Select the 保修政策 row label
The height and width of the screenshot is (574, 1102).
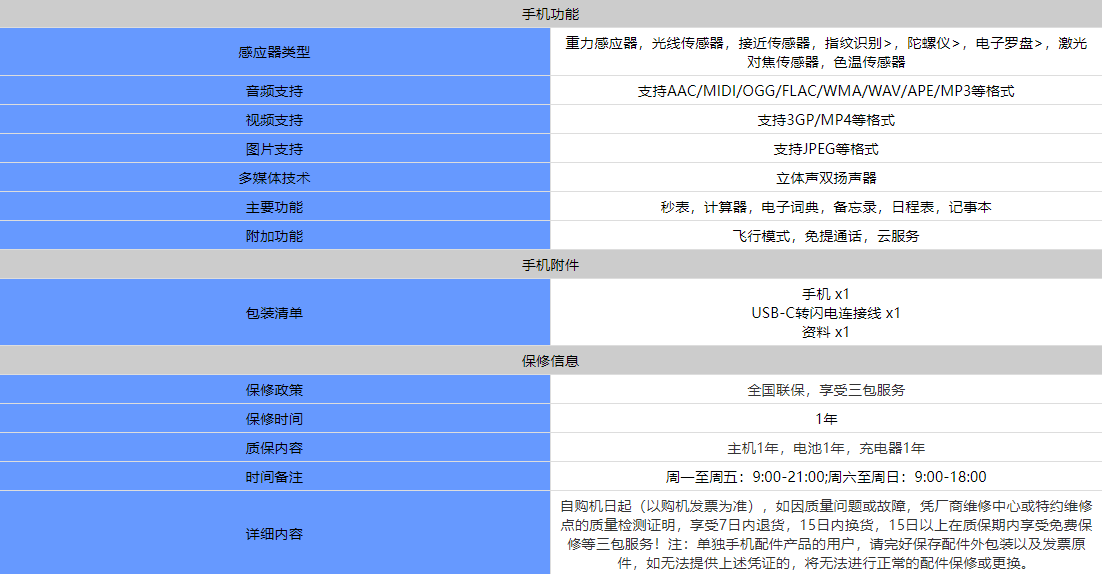pyautogui.click(x=274, y=390)
